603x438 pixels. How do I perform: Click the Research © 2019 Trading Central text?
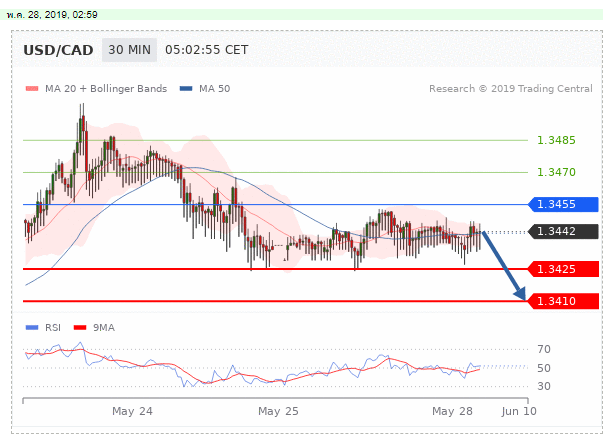(511, 89)
